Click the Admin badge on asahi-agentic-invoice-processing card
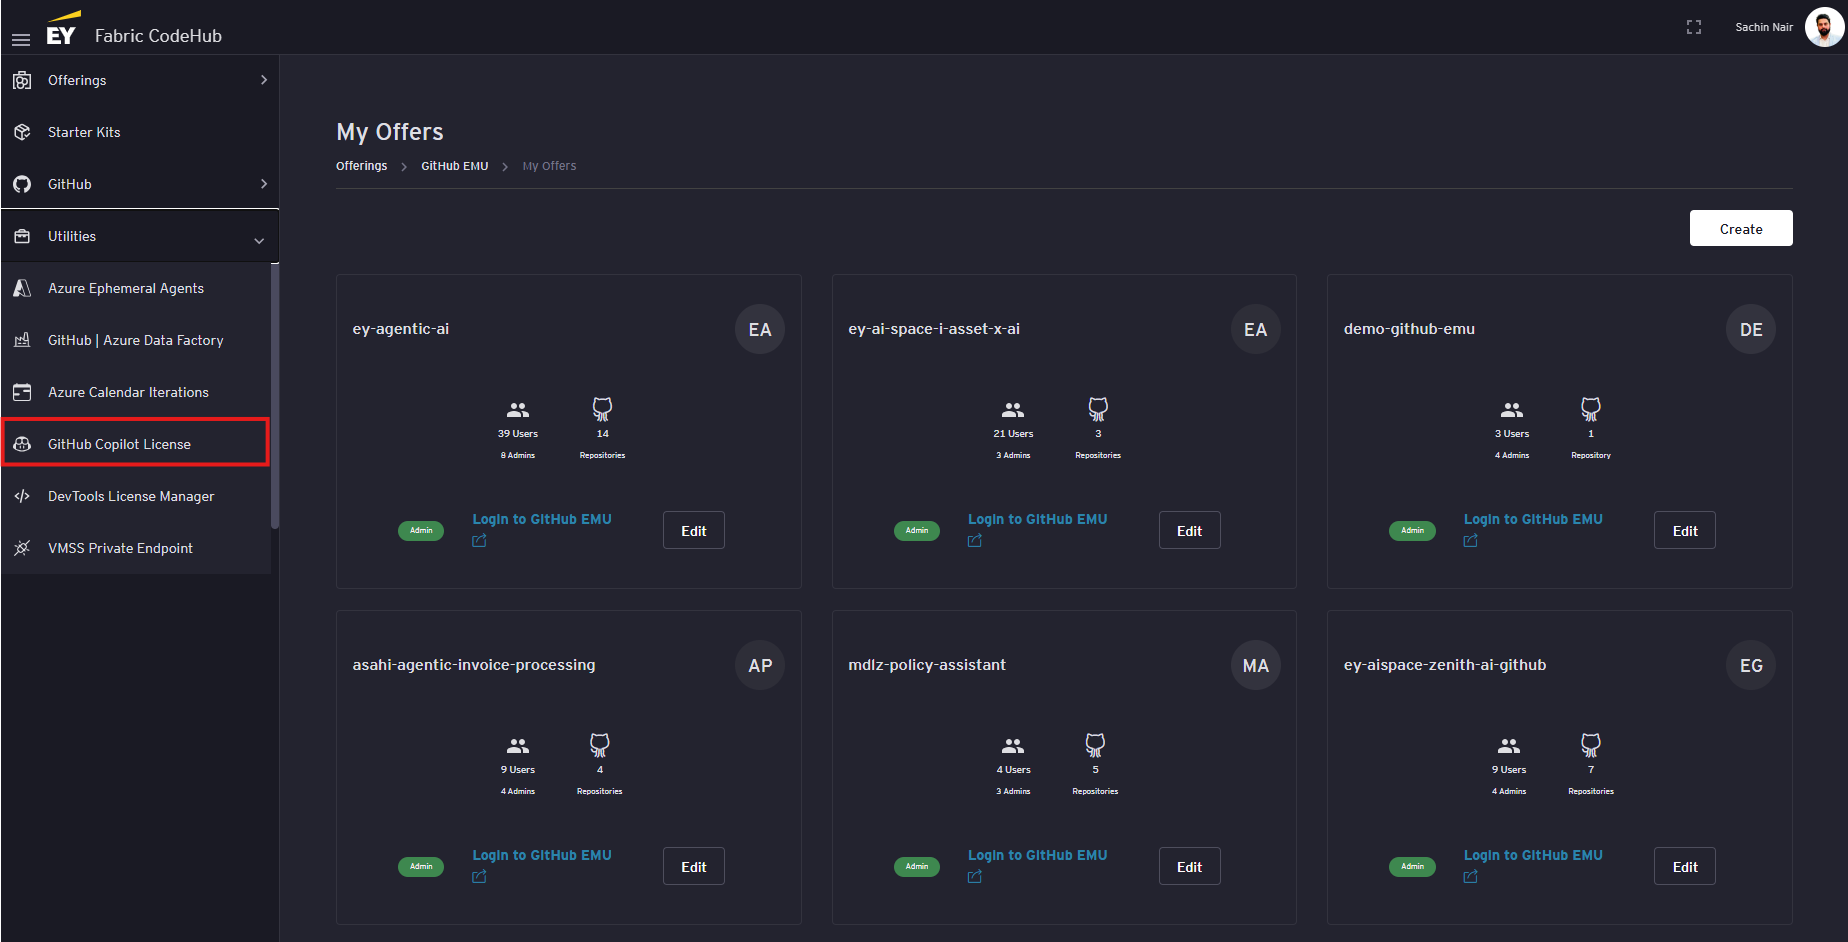The height and width of the screenshot is (942, 1848). [x=421, y=866]
